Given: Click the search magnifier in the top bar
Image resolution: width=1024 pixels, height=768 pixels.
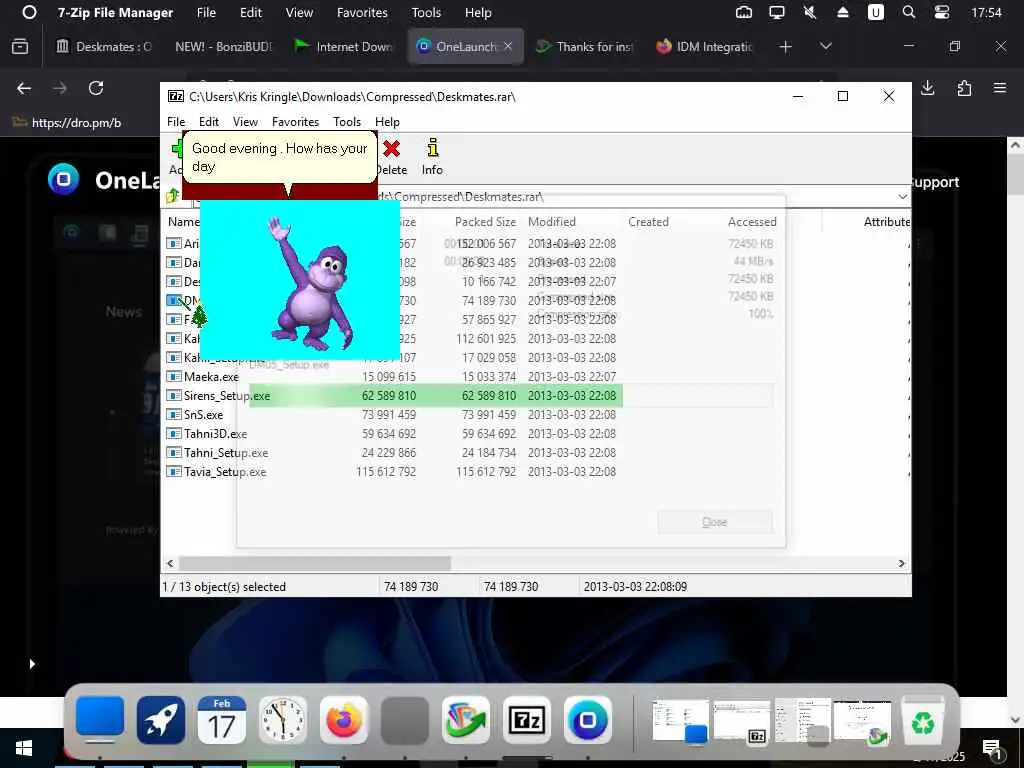Looking at the screenshot, I should [908, 12].
